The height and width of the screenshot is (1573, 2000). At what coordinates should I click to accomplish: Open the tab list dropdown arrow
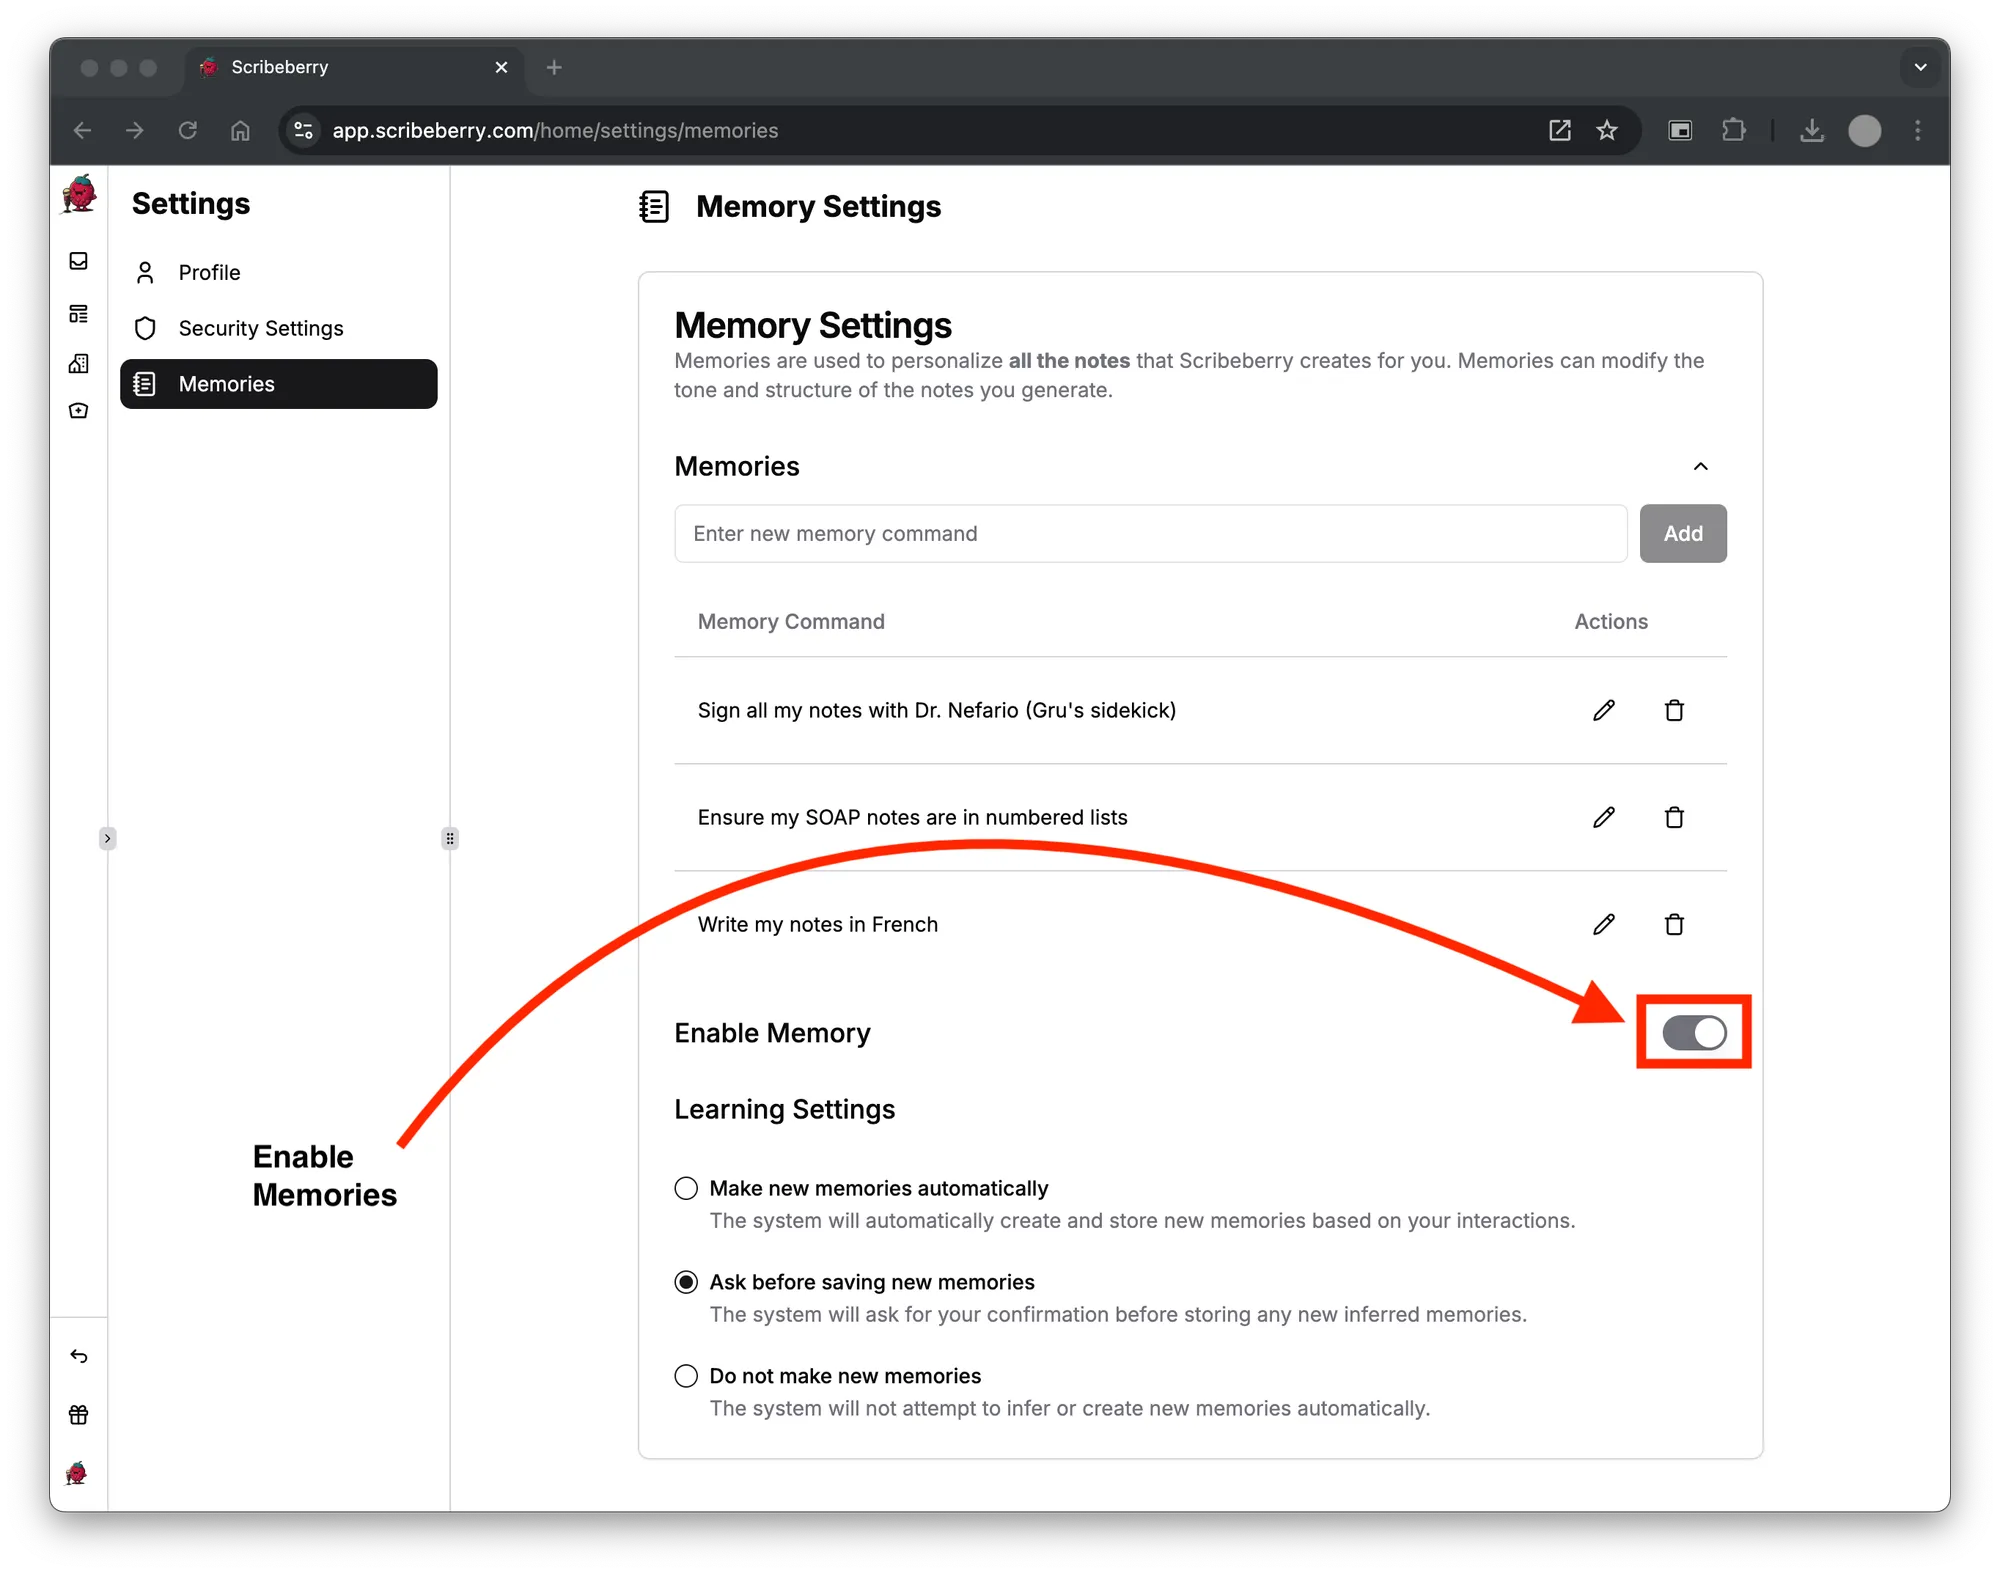pos(1920,67)
